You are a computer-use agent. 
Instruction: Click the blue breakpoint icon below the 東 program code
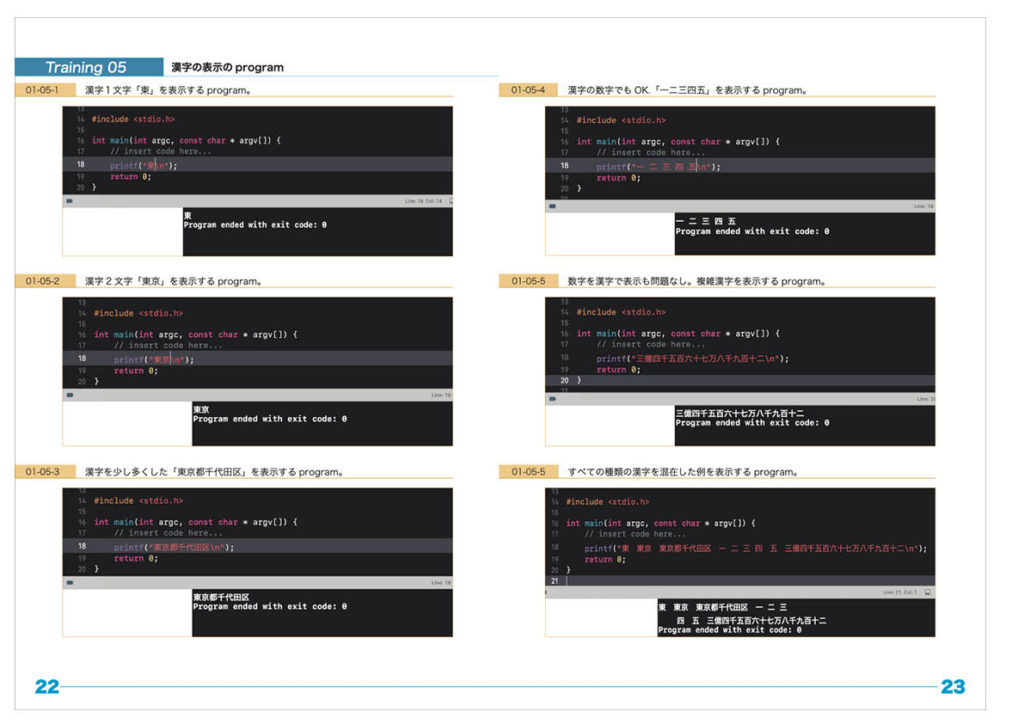69,201
